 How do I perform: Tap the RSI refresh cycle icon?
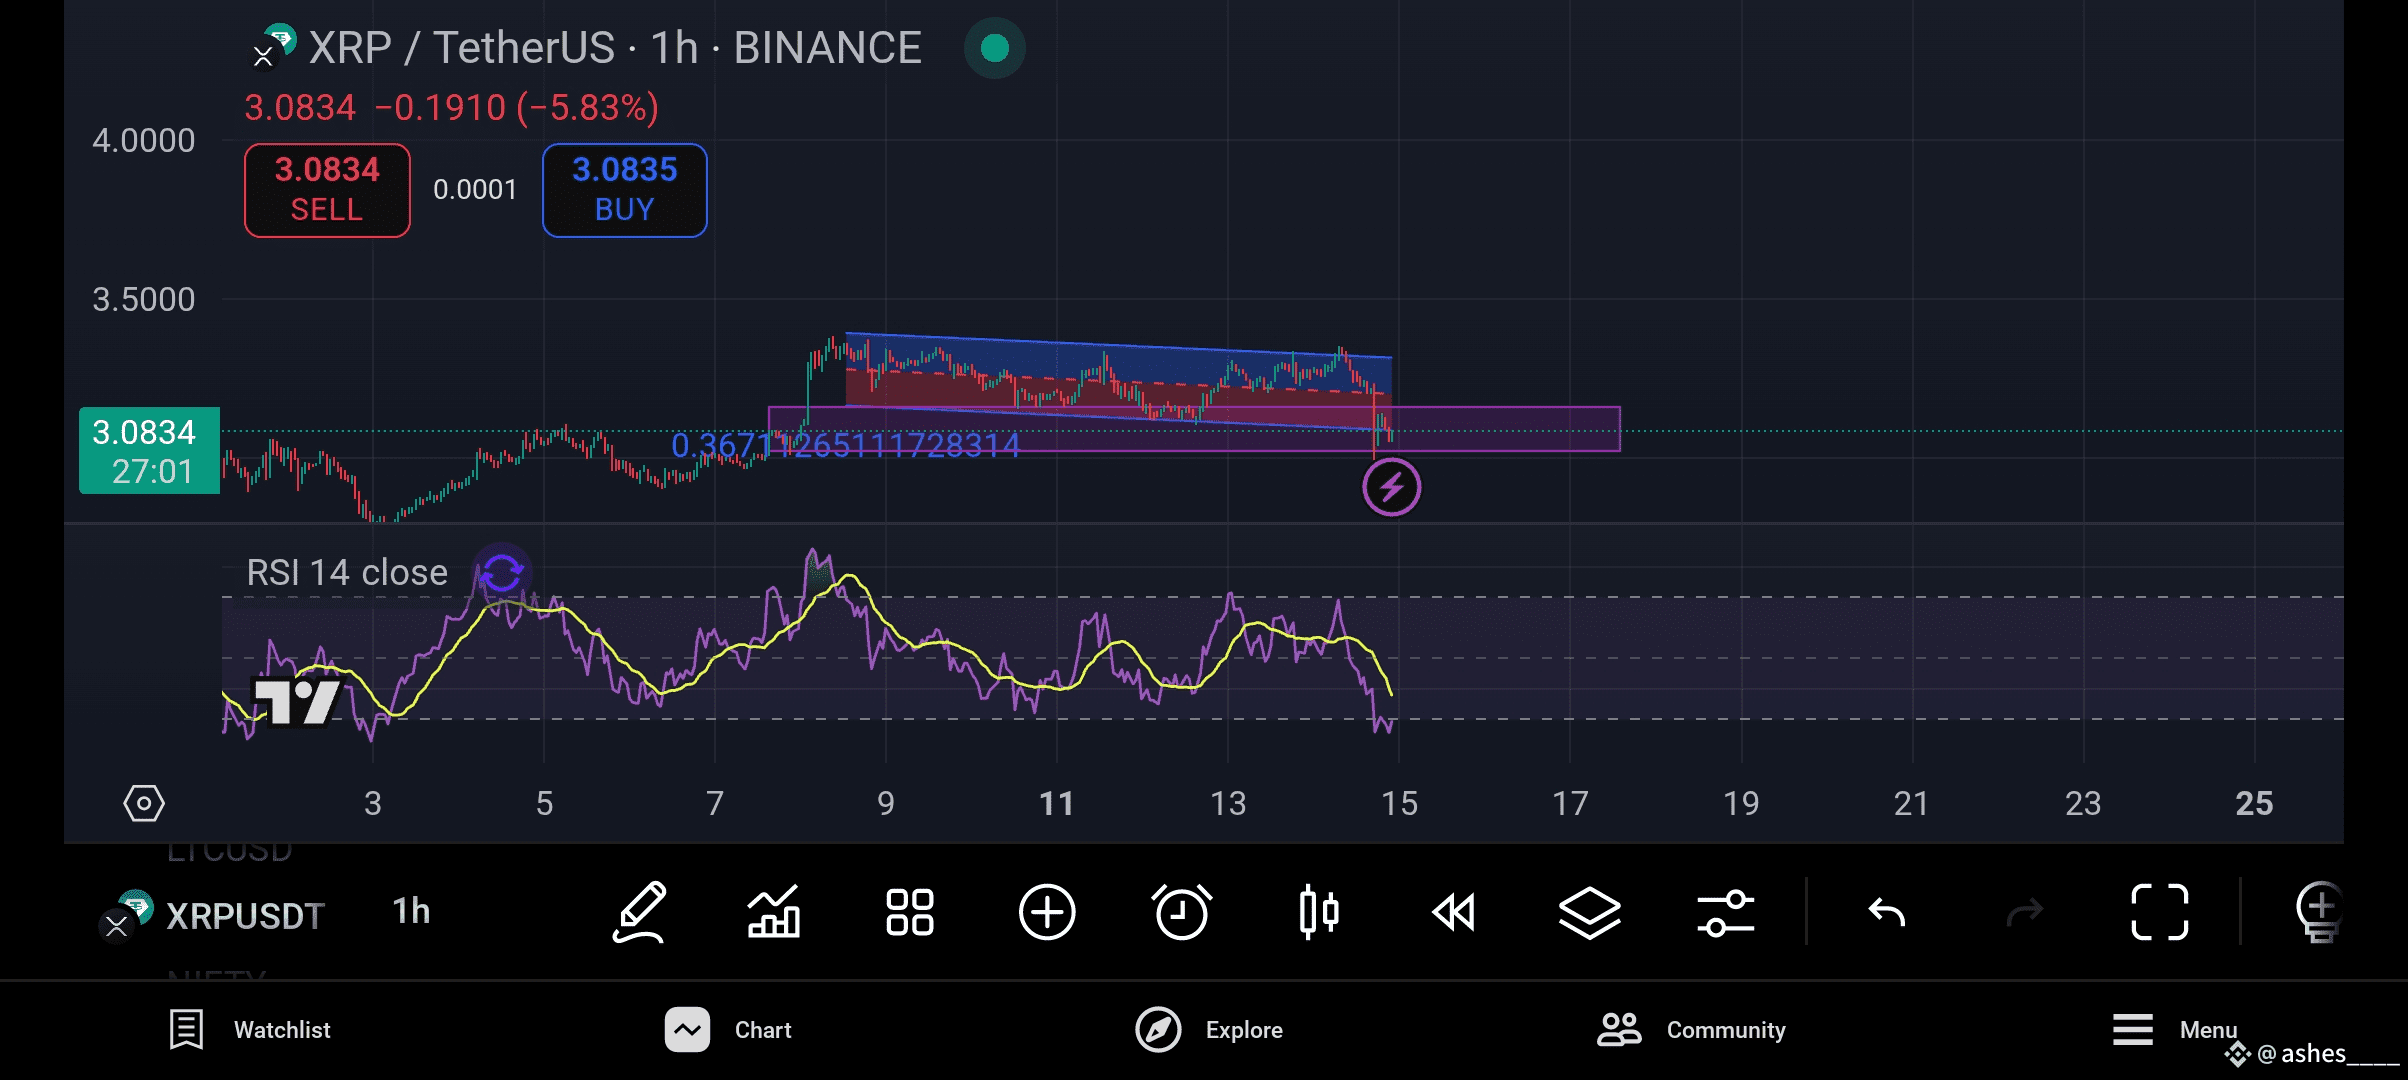(x=502, y=573)
